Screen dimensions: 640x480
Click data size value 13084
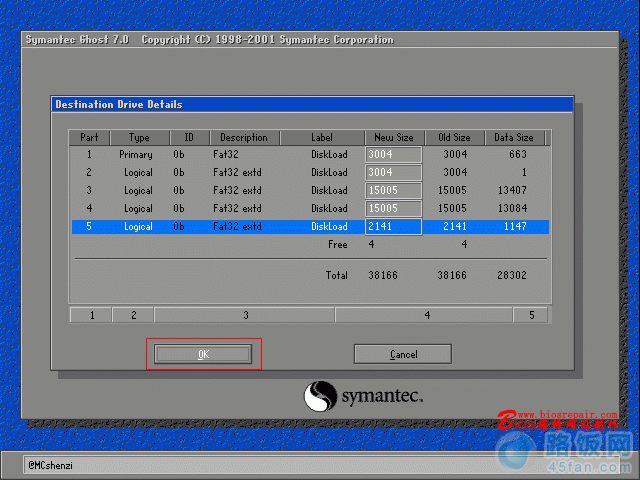coord(512,208)
